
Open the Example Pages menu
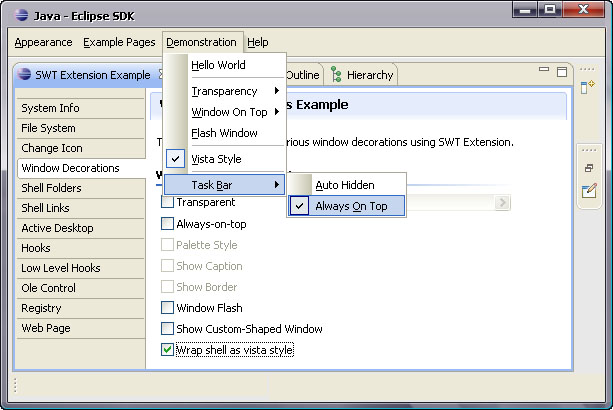[119, 42]
